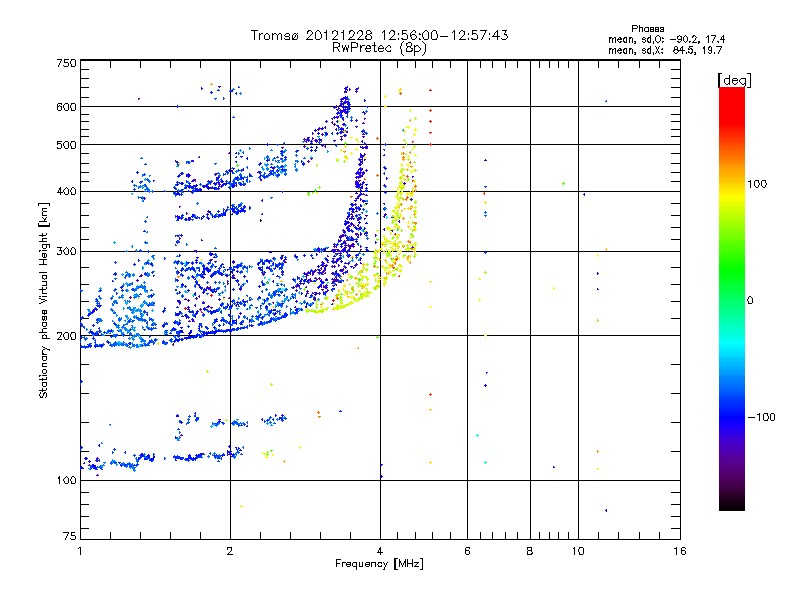Click the 'Frequency [MHz]' axis label
This screenshot has width=800, height=600.
[379, 564]
